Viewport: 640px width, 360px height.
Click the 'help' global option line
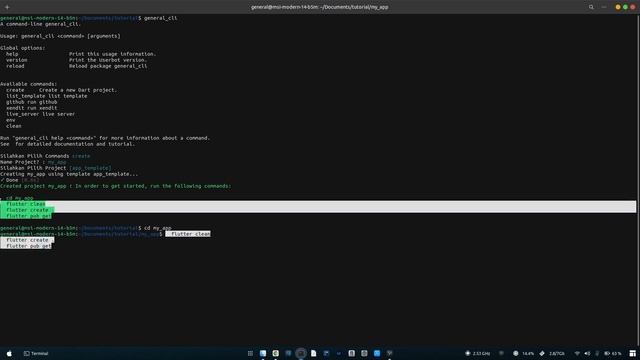(x=81, y=54)
